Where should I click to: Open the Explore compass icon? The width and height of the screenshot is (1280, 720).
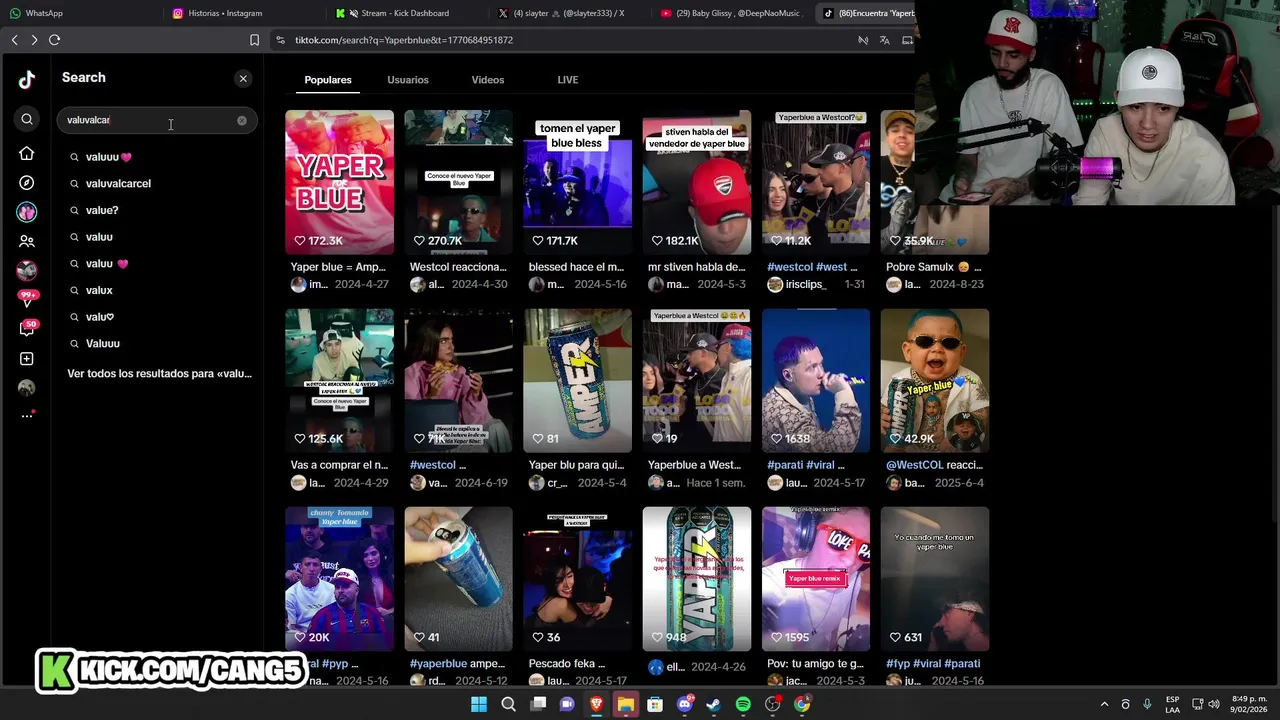click(x=27, y=183)
